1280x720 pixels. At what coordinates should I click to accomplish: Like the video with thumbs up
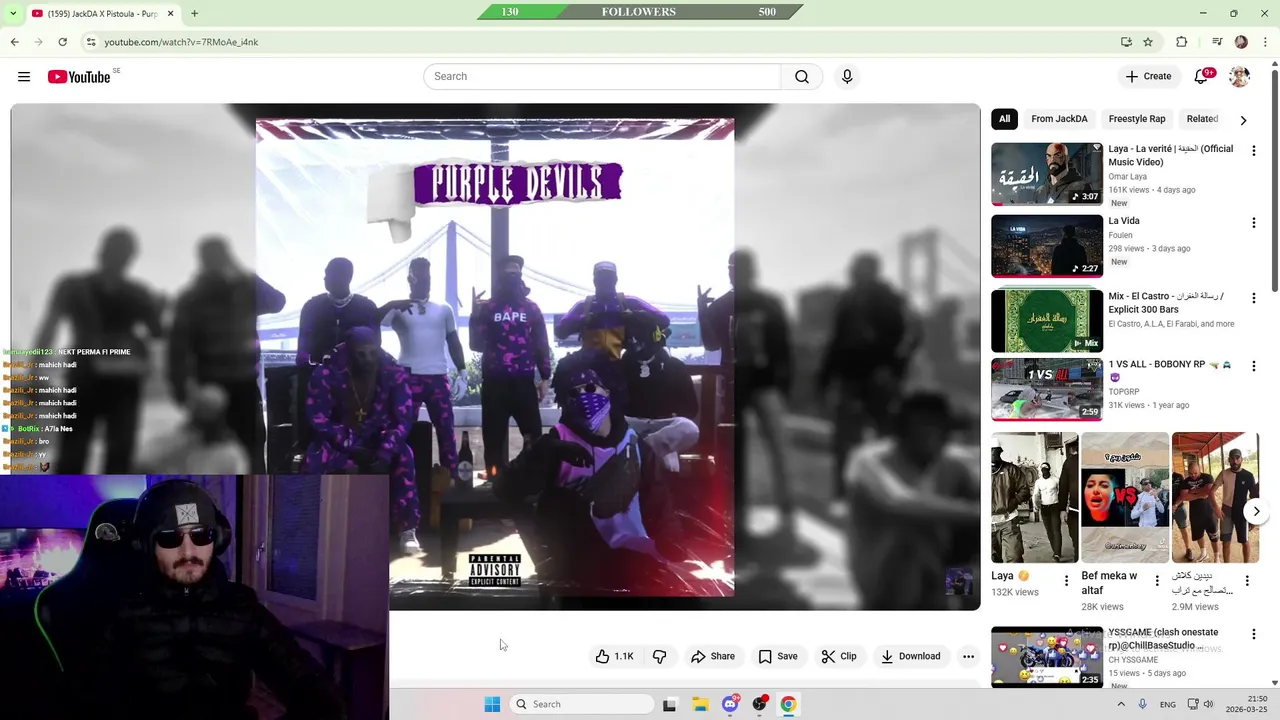pyautogui.click(x=614, y=656)
